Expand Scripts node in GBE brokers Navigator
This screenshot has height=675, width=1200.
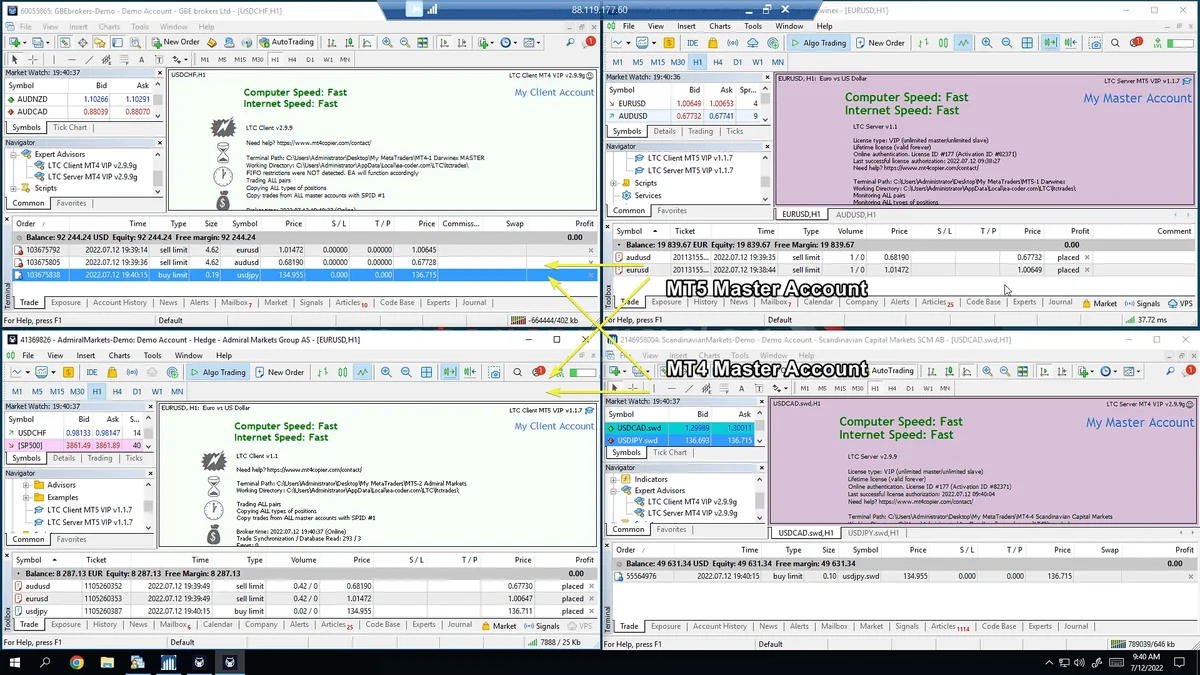click(x=14, y=188)
